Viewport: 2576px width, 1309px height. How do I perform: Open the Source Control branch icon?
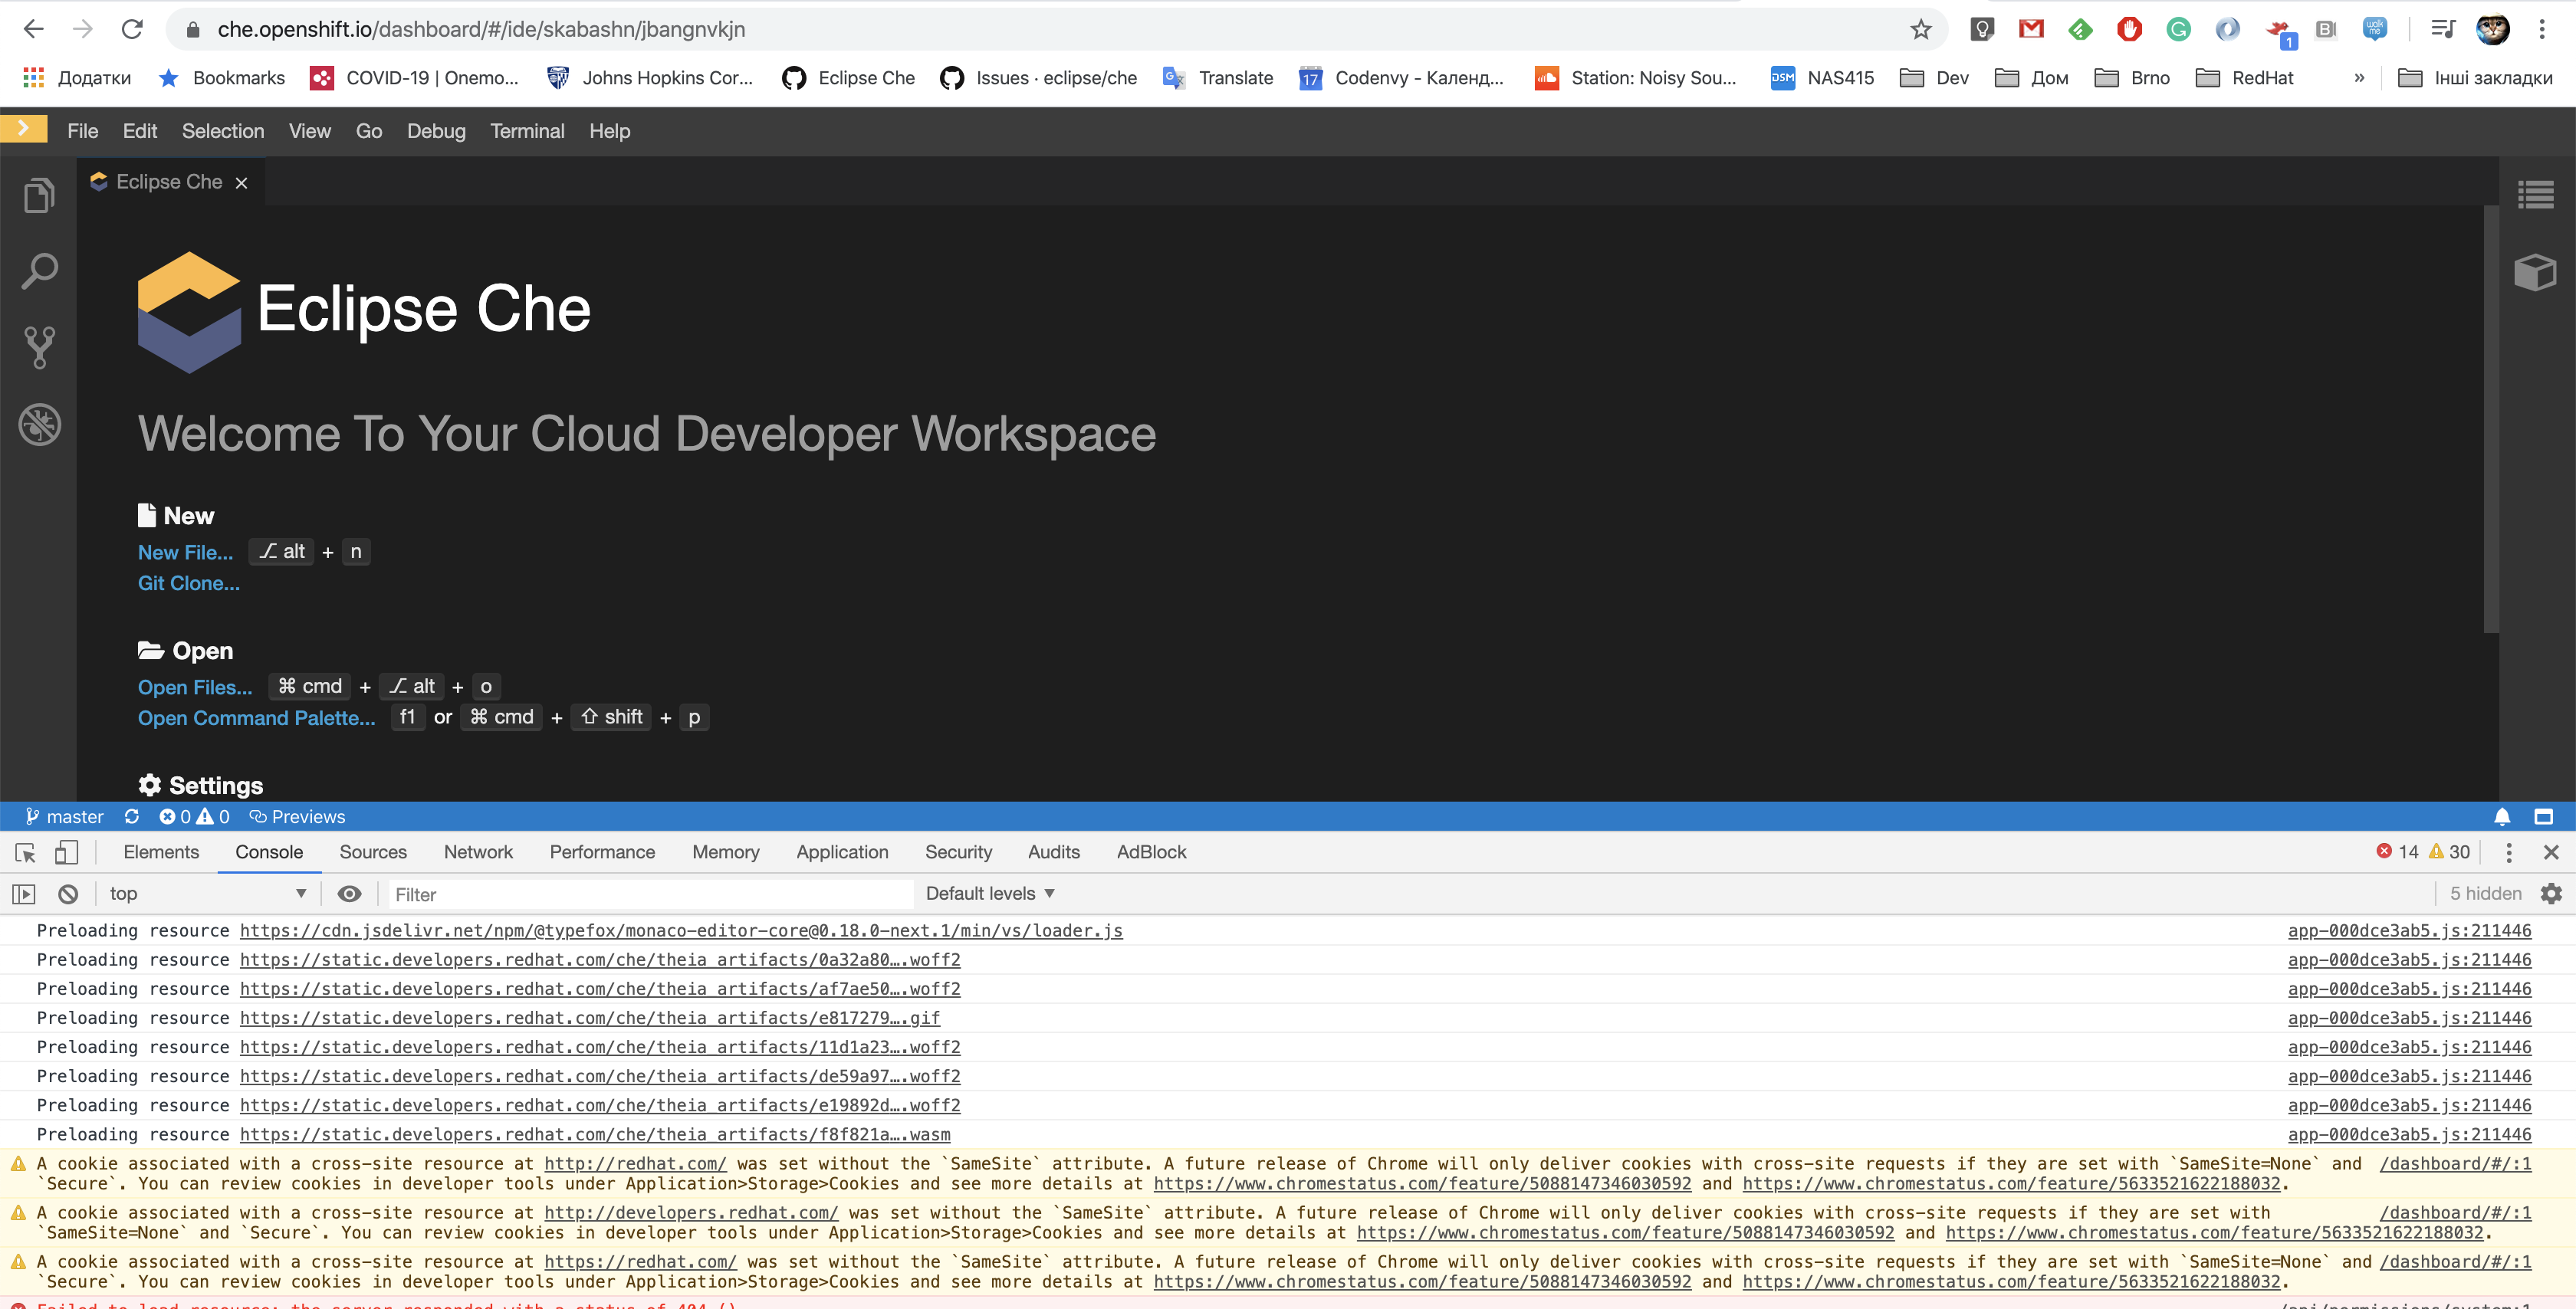point(39,348)
